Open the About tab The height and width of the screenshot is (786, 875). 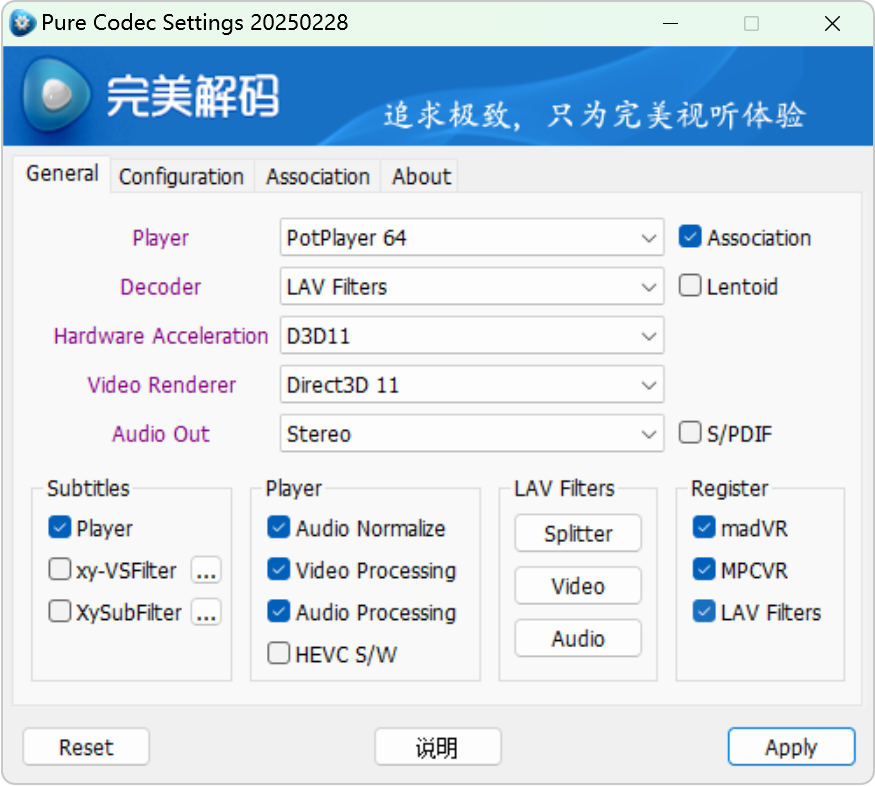point(421,177)
